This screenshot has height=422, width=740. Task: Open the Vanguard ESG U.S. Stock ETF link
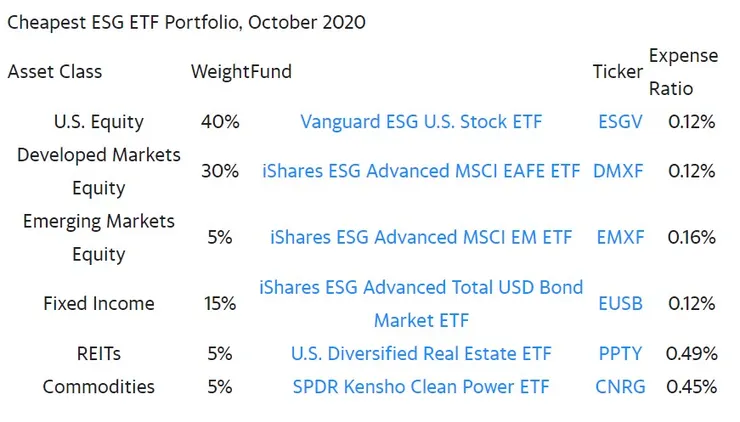421,122
